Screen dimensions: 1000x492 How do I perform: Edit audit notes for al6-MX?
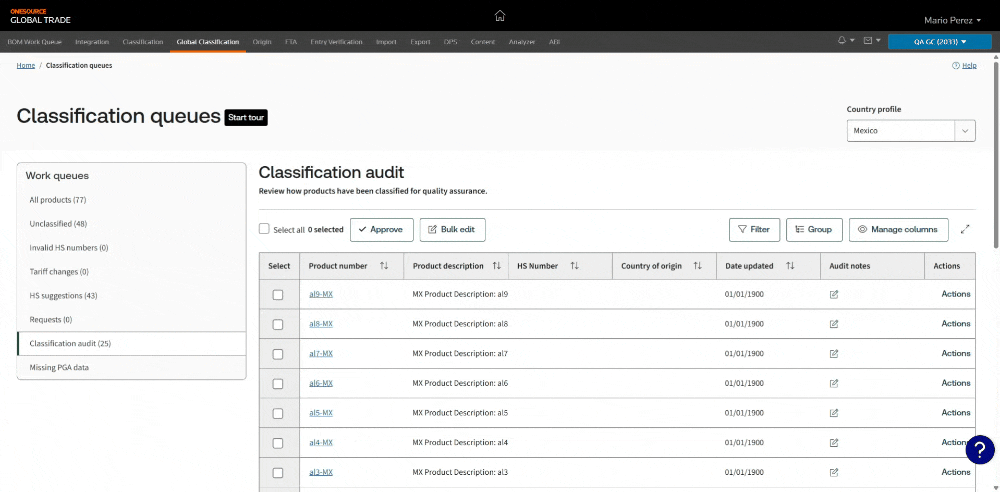(834, 383)
